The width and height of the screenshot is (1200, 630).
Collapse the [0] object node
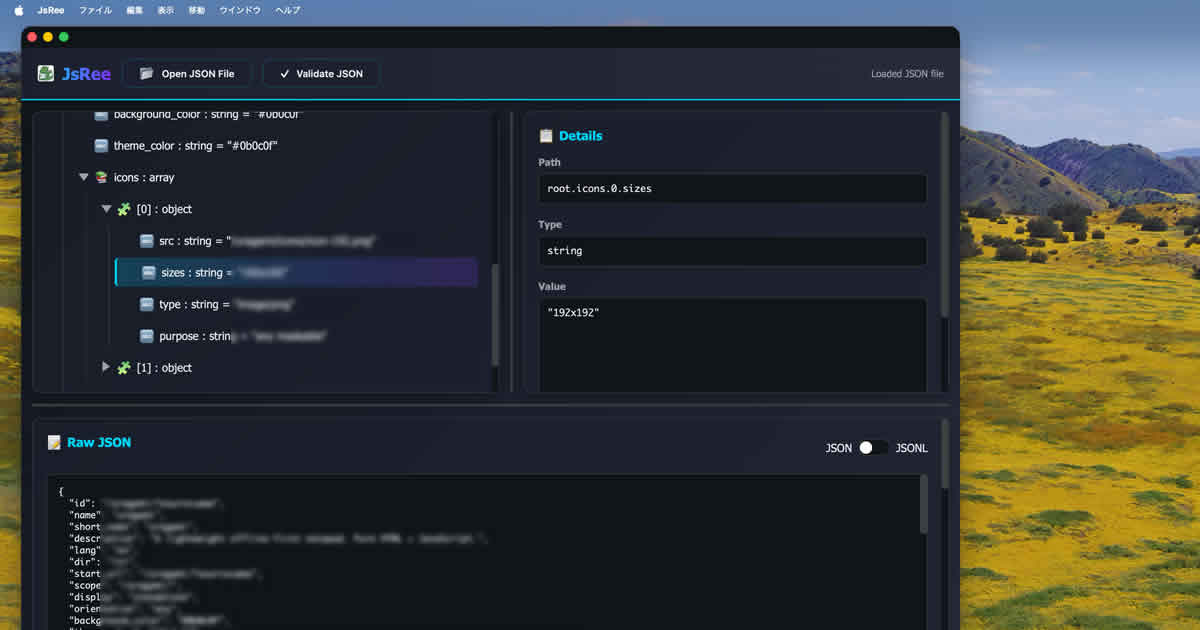[106, 209]
